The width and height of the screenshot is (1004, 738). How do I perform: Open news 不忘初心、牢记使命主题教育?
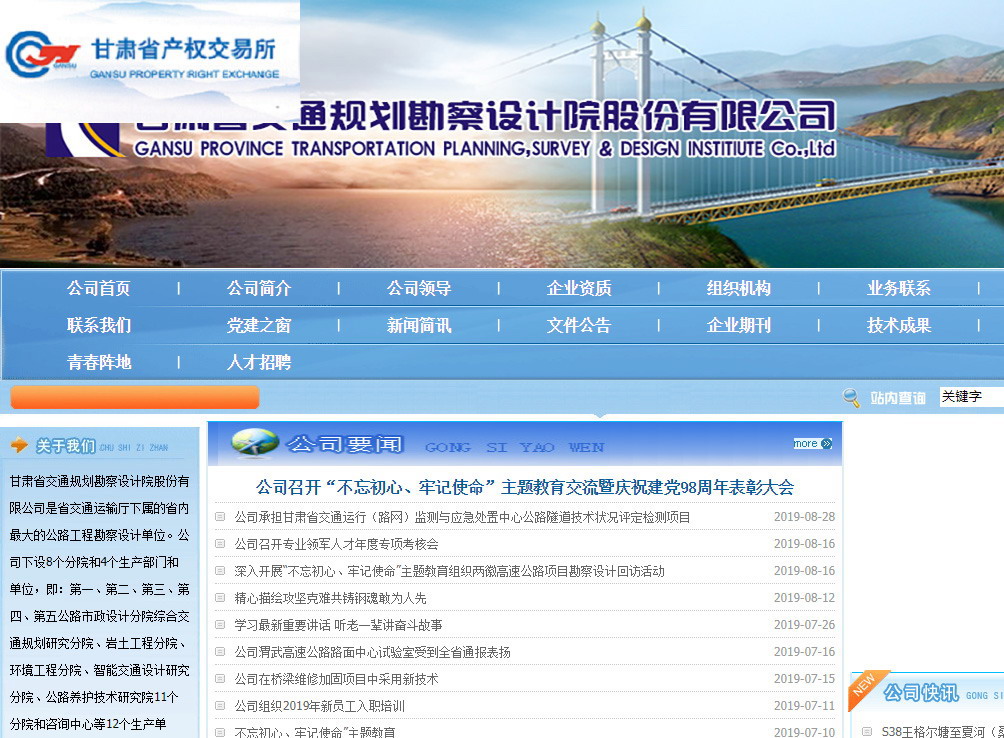point(314,732)
